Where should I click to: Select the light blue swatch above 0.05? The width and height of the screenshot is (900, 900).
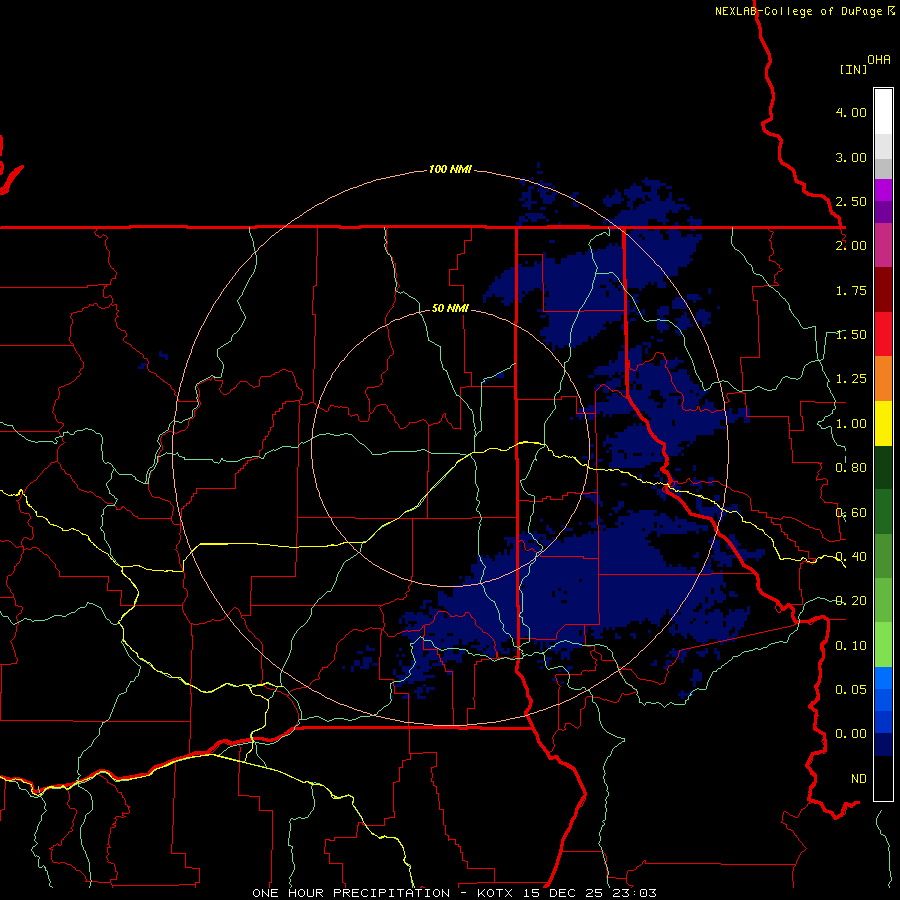pyautogui.click(x=883, y=678)
